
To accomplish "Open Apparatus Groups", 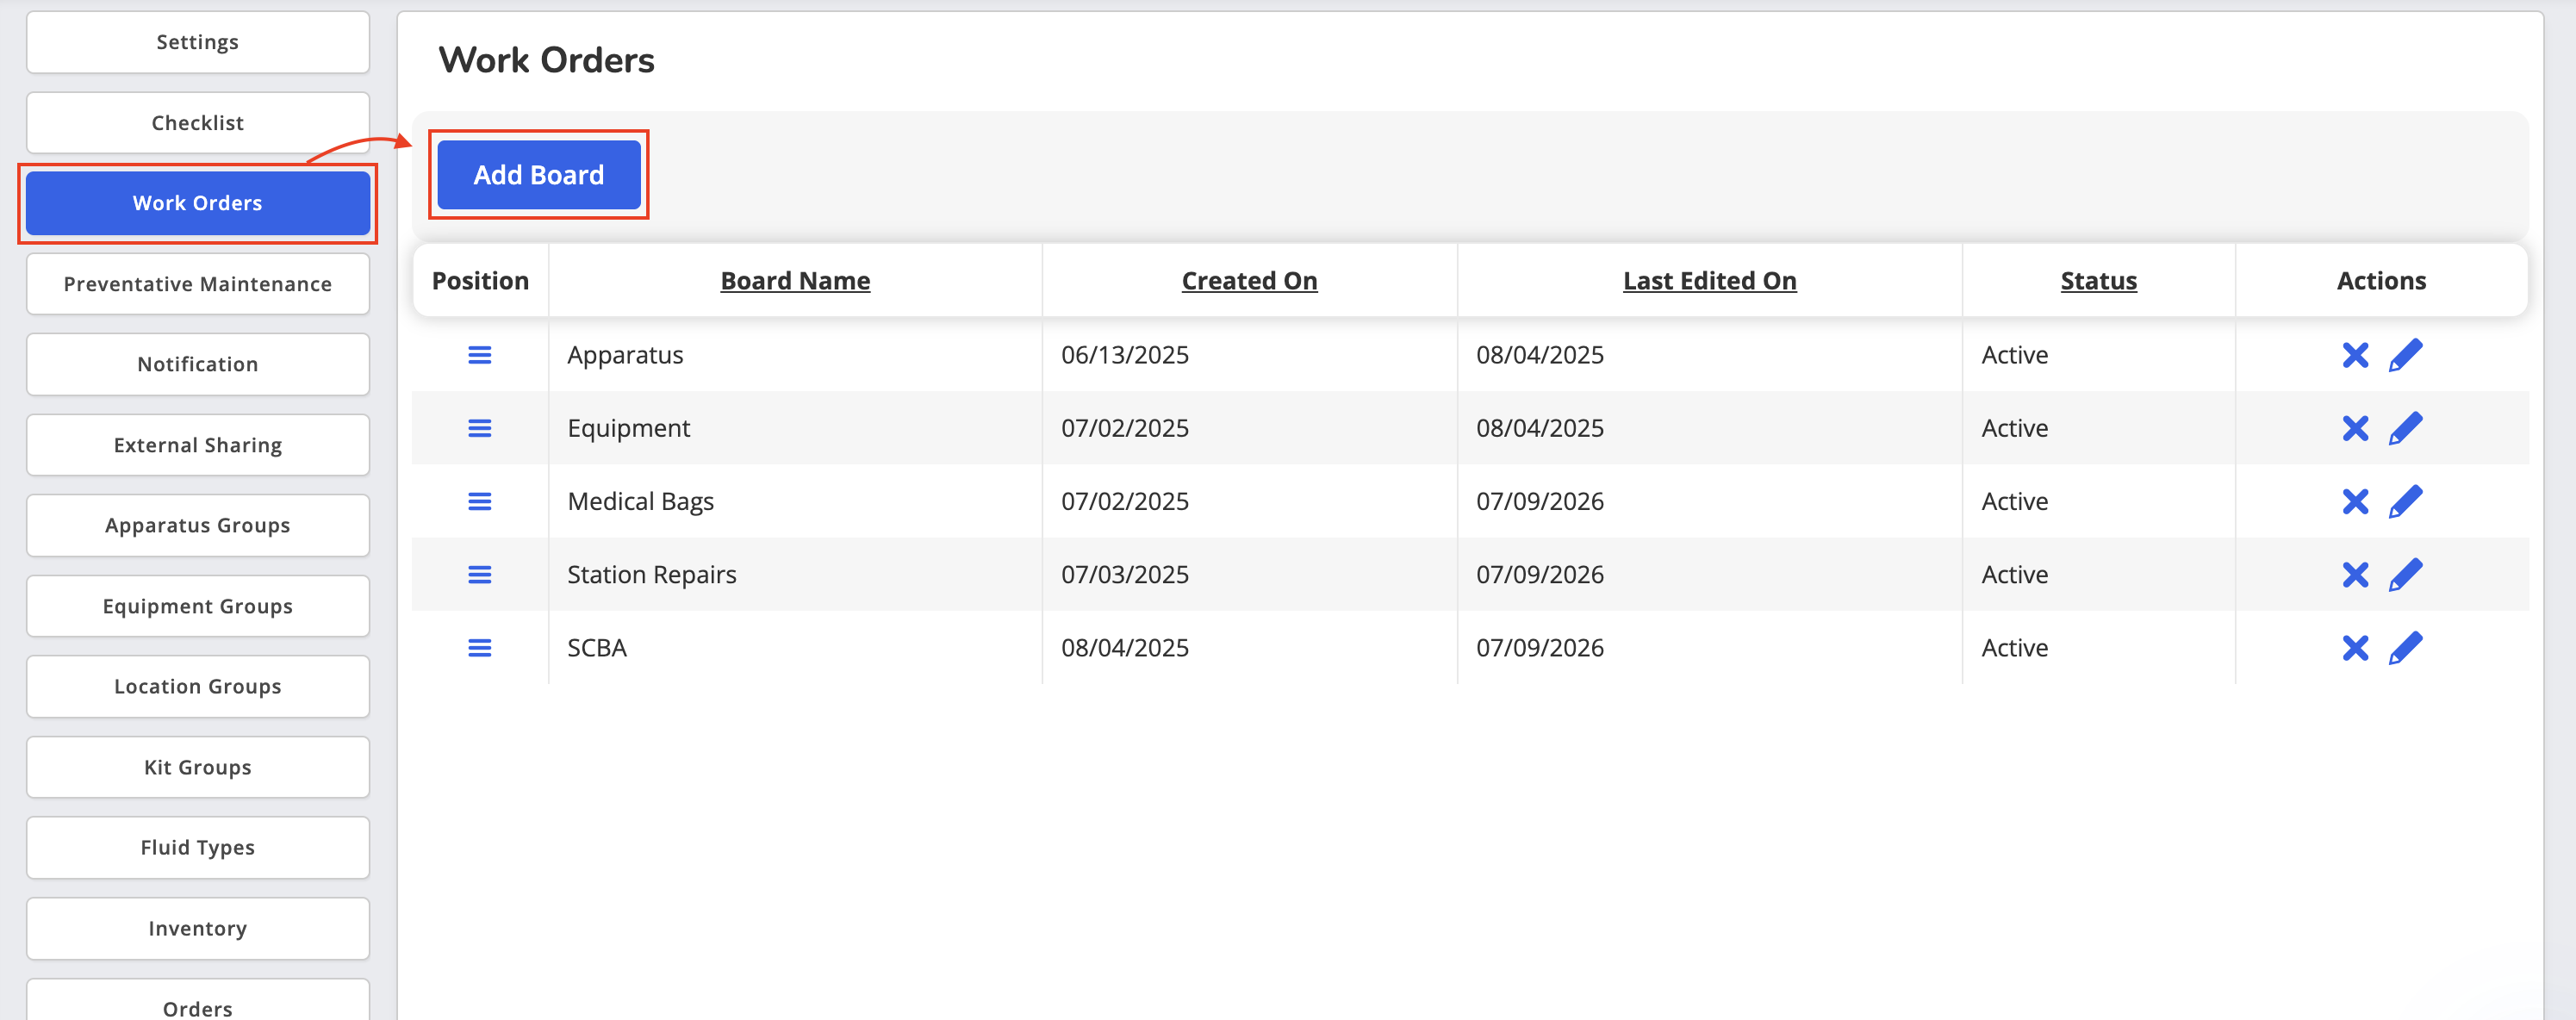I will (198, 525).
